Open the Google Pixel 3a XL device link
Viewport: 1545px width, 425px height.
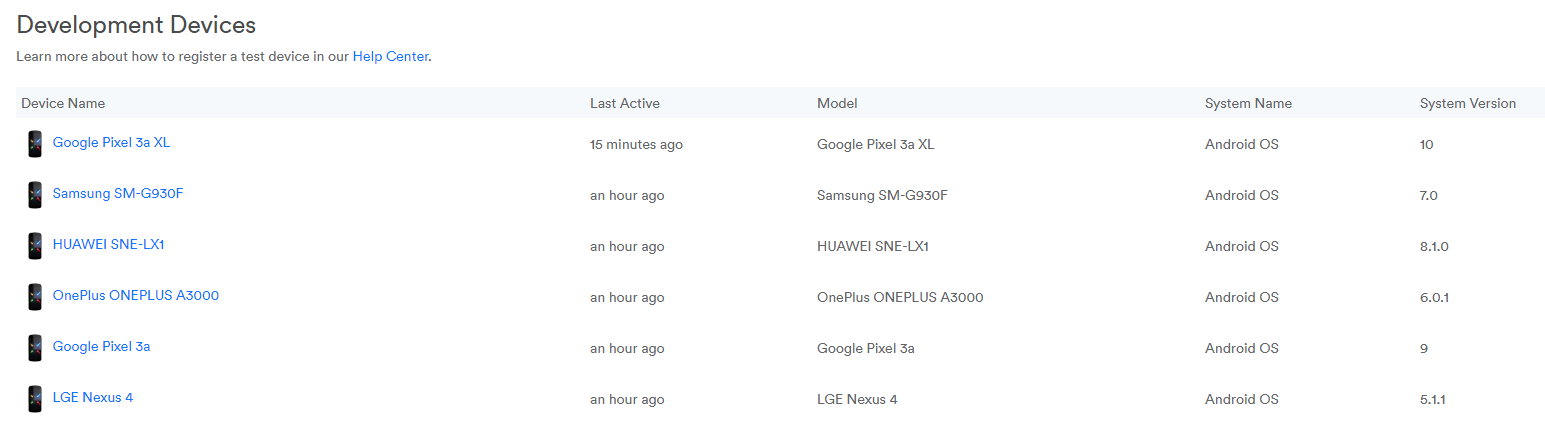coord(111,142)
